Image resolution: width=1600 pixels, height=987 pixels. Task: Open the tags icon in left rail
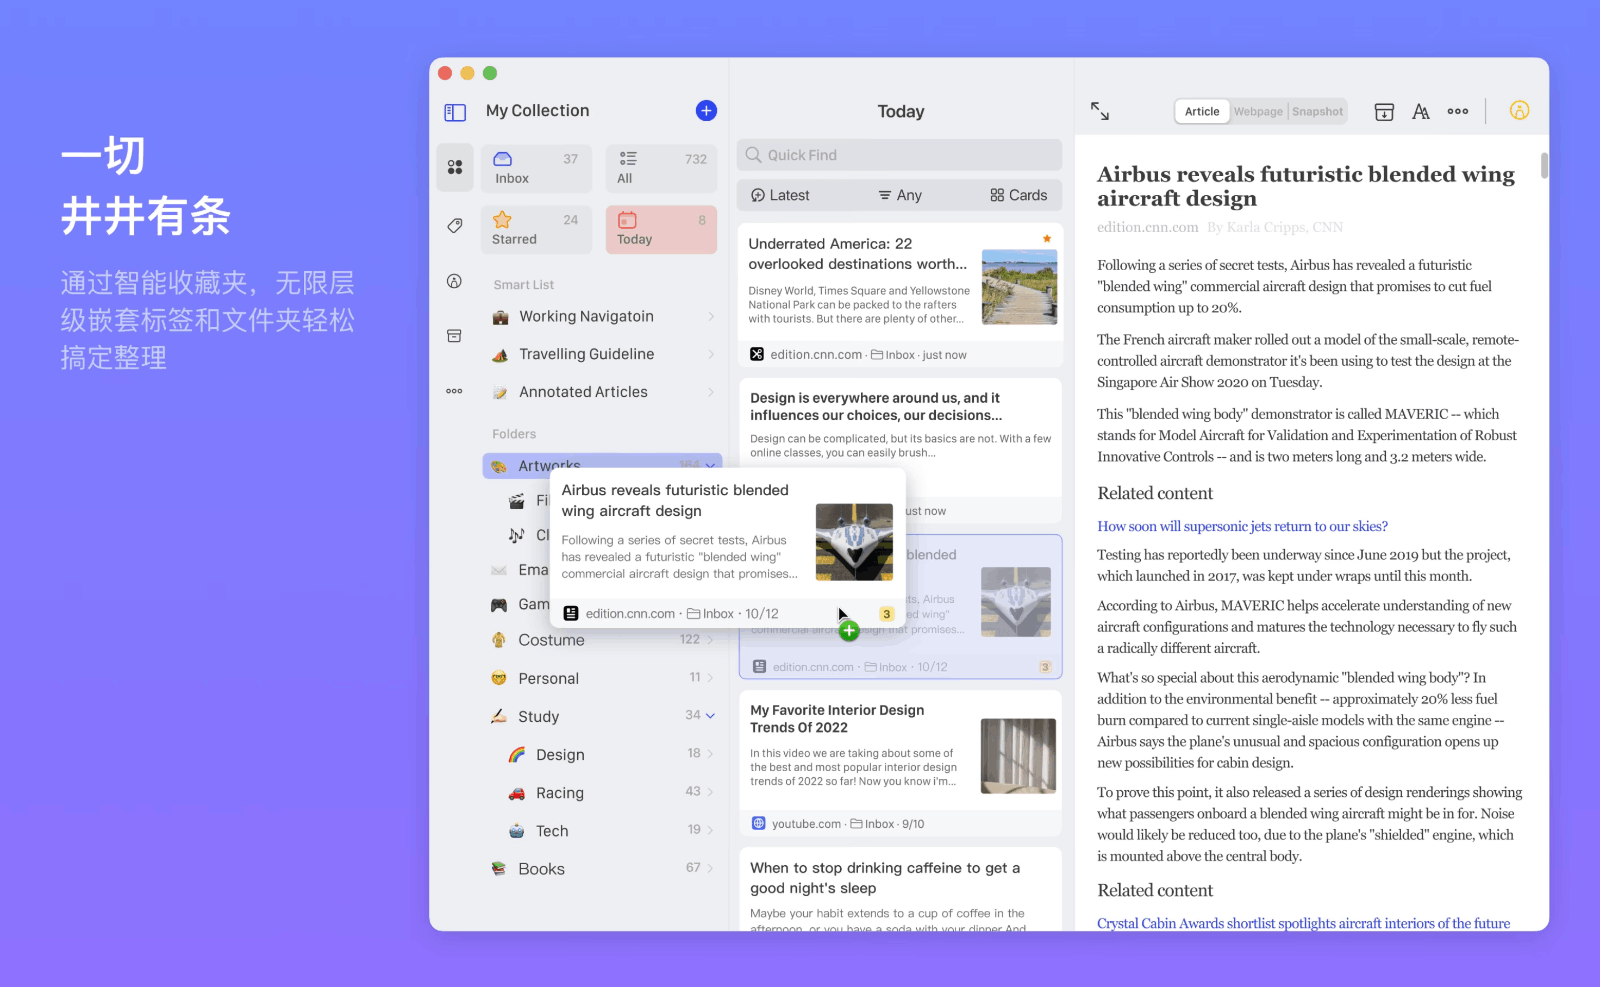(455, 226)
